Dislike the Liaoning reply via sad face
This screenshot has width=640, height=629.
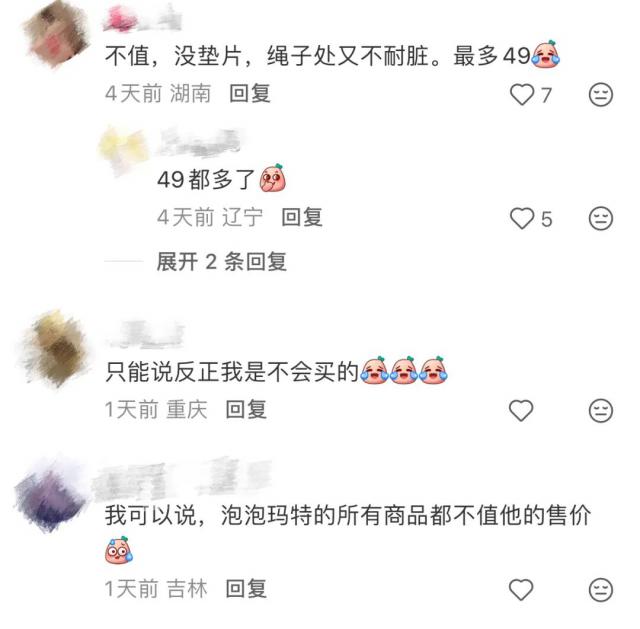coord(601,218)
